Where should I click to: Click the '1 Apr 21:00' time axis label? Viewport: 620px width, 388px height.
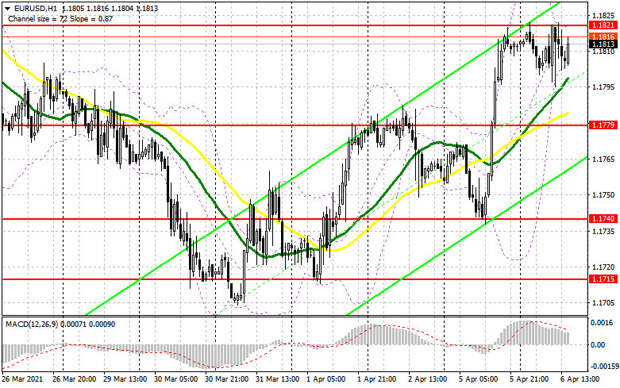tap(377, 379)
